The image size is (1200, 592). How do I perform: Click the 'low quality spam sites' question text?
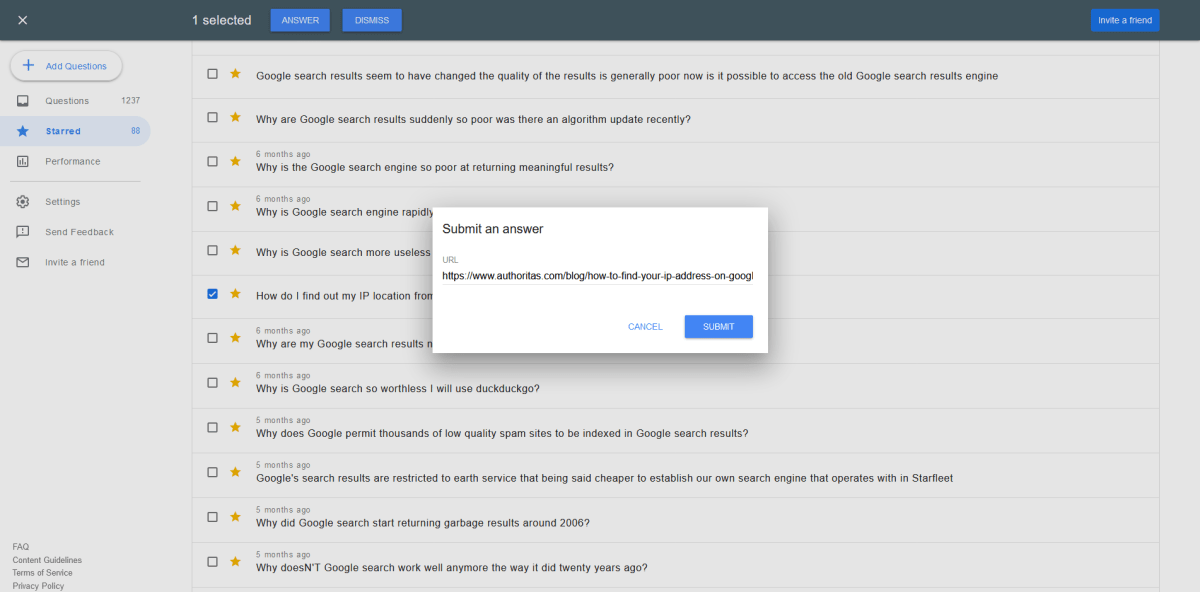pos(502,434)
